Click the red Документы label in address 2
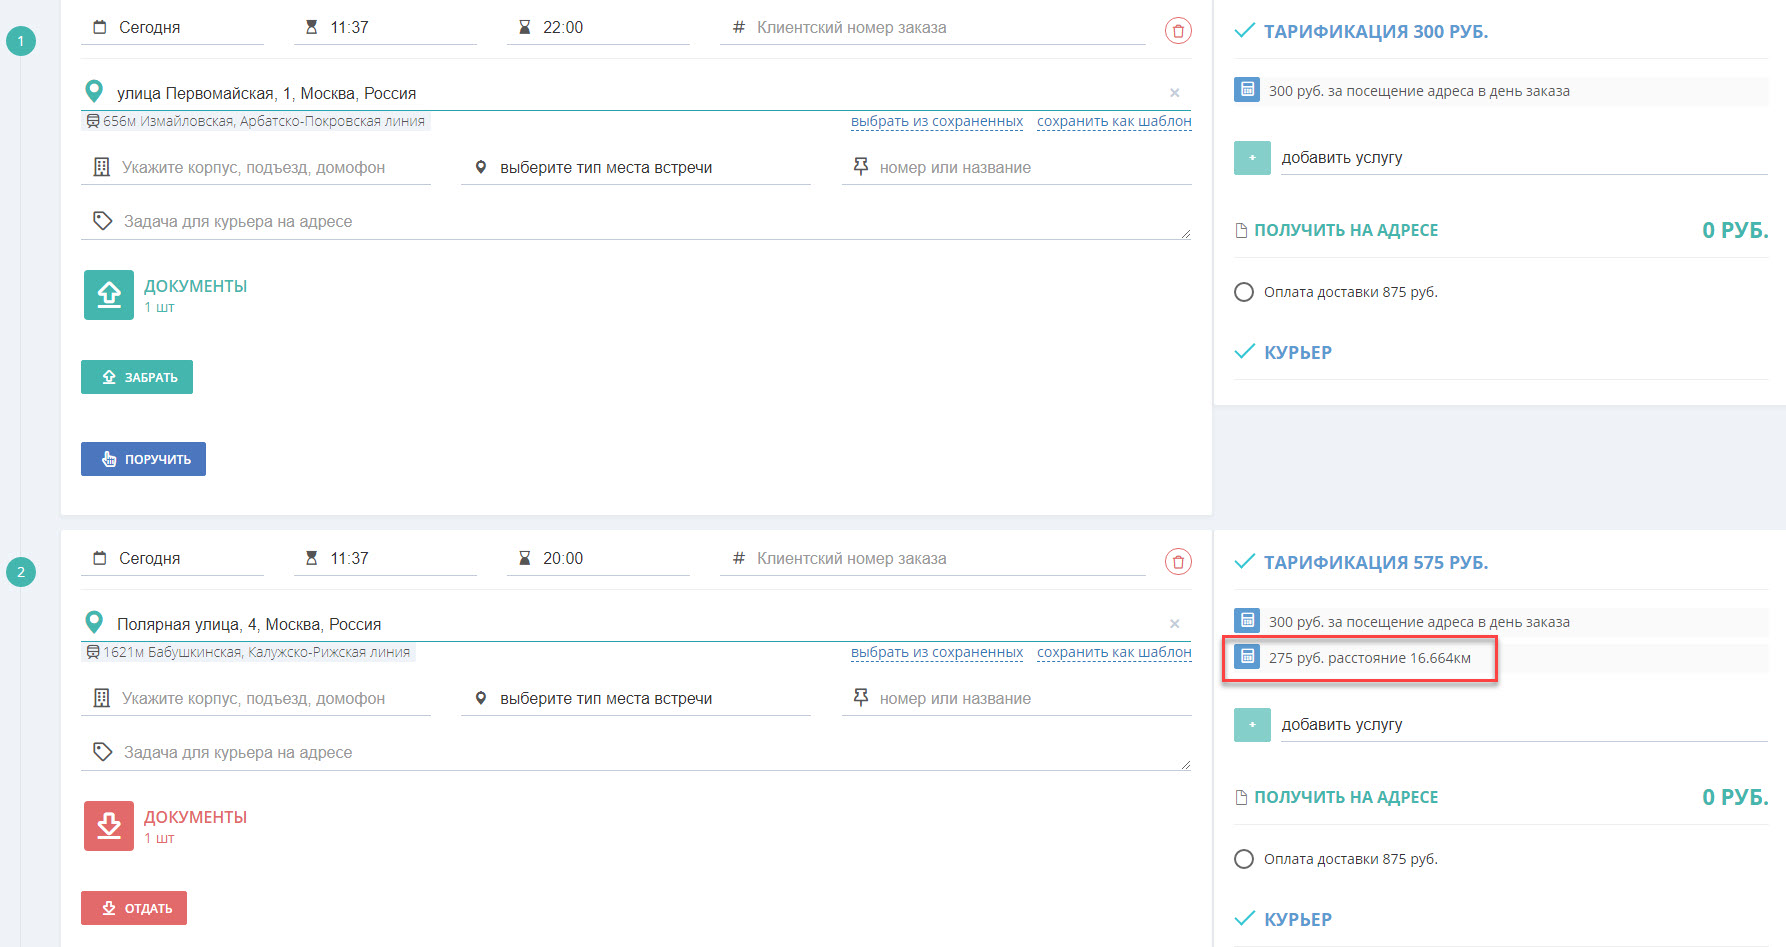The image size is (1786, 947). [195, 817]
